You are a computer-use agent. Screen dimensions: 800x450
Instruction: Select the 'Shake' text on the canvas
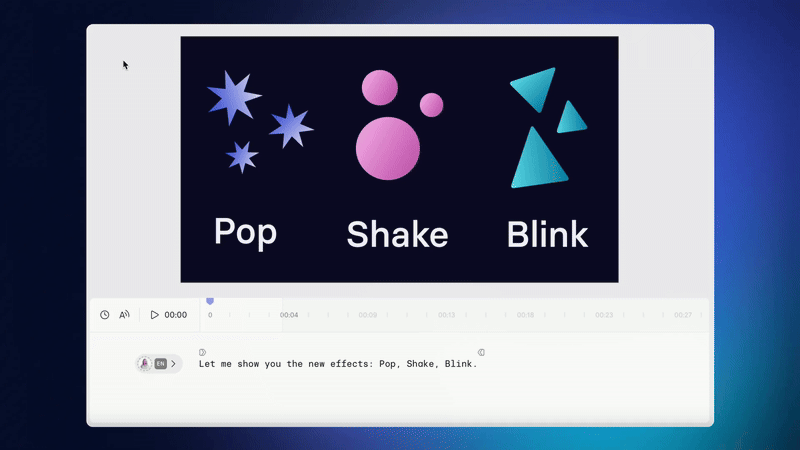click(x=397, y=235)
